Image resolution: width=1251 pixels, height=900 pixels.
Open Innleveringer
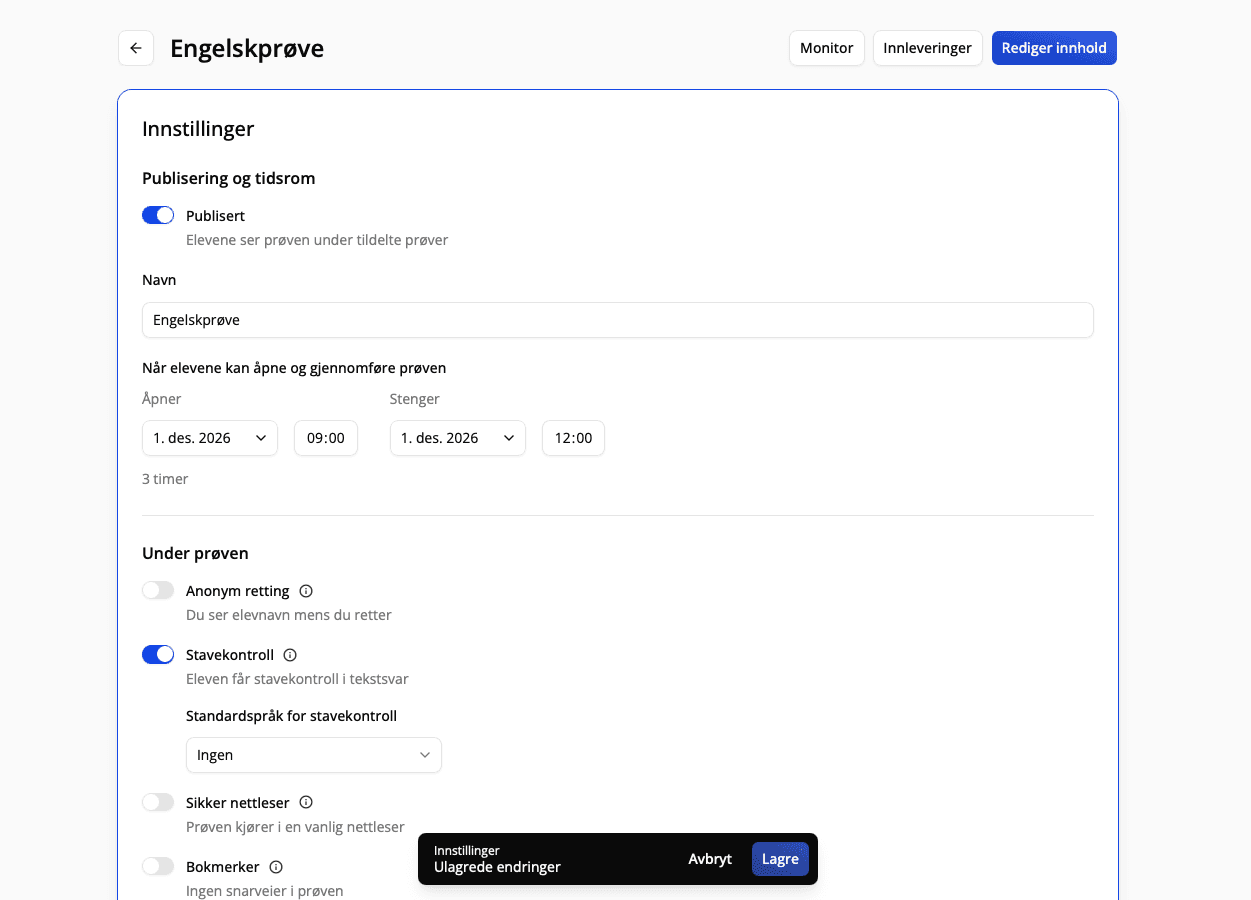[x=928, y=48]
